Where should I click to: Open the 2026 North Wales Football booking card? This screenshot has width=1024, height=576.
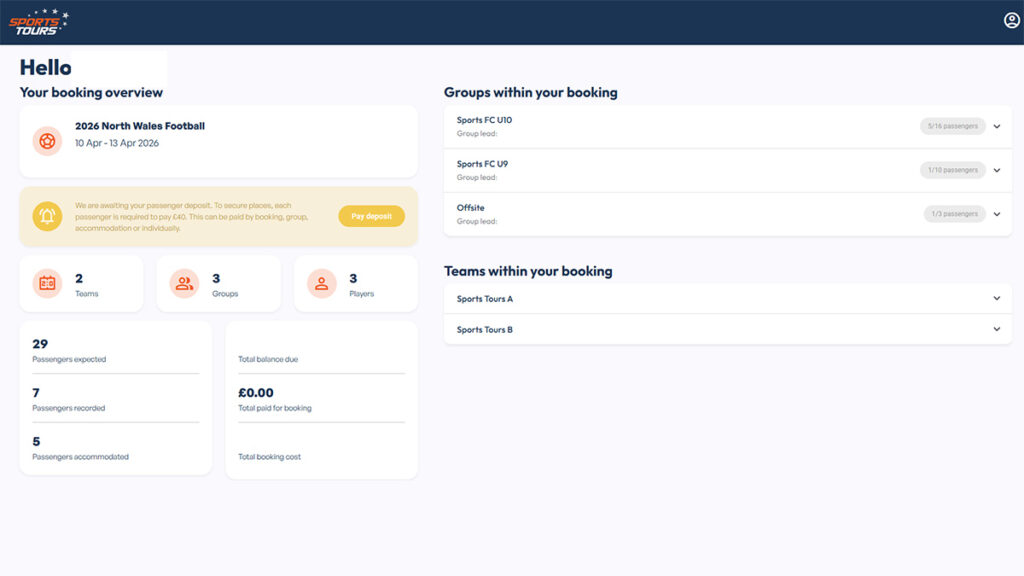(218, 141)
